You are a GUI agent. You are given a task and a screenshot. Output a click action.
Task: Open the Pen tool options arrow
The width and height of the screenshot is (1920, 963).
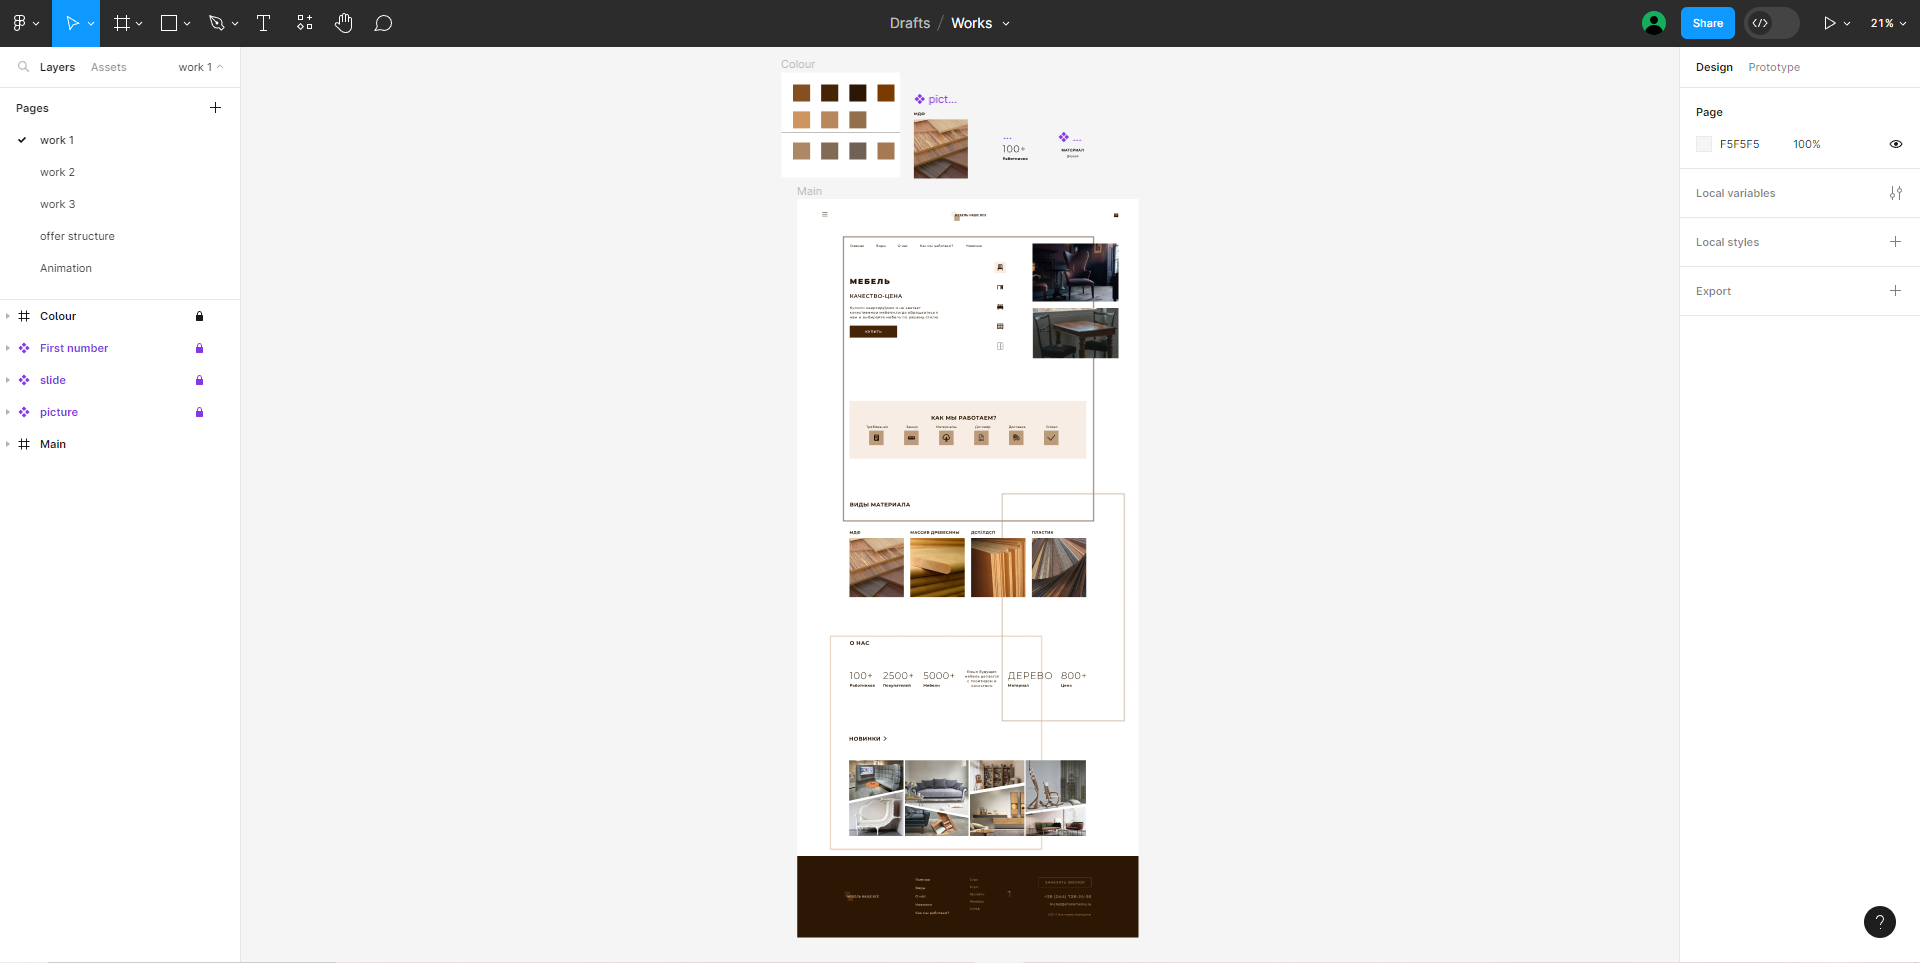pyautogui.click(x=235, y=24)
